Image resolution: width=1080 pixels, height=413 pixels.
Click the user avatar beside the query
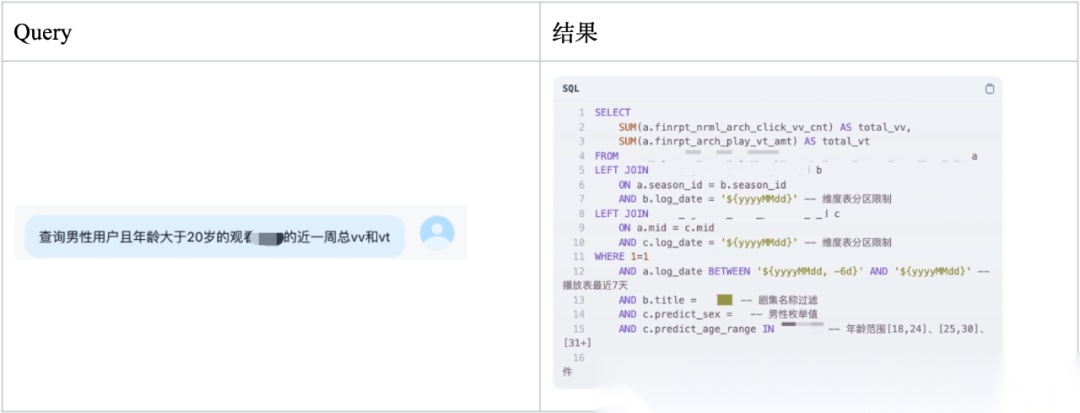437,233
